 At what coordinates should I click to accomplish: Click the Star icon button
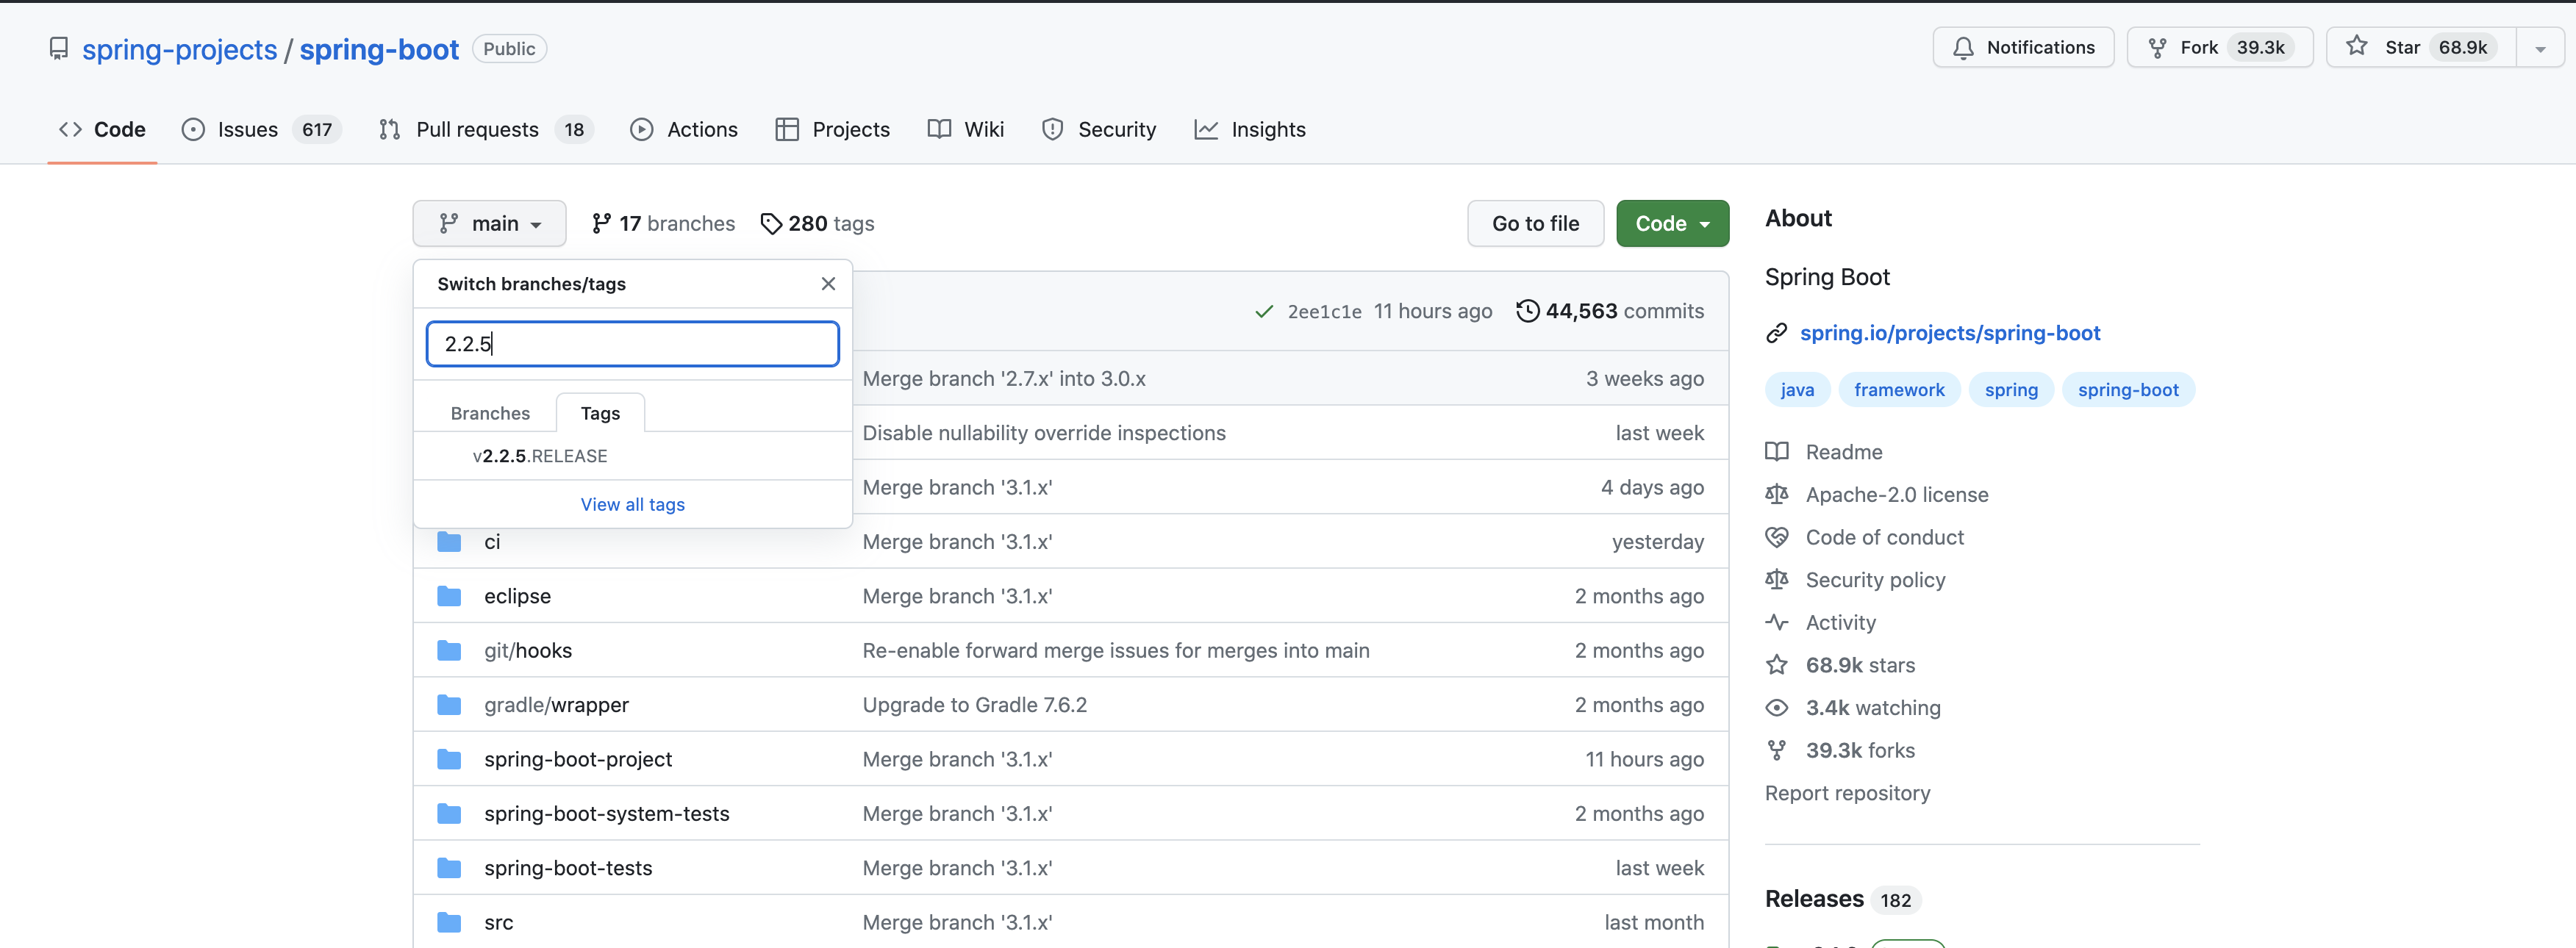(2357, 47)
